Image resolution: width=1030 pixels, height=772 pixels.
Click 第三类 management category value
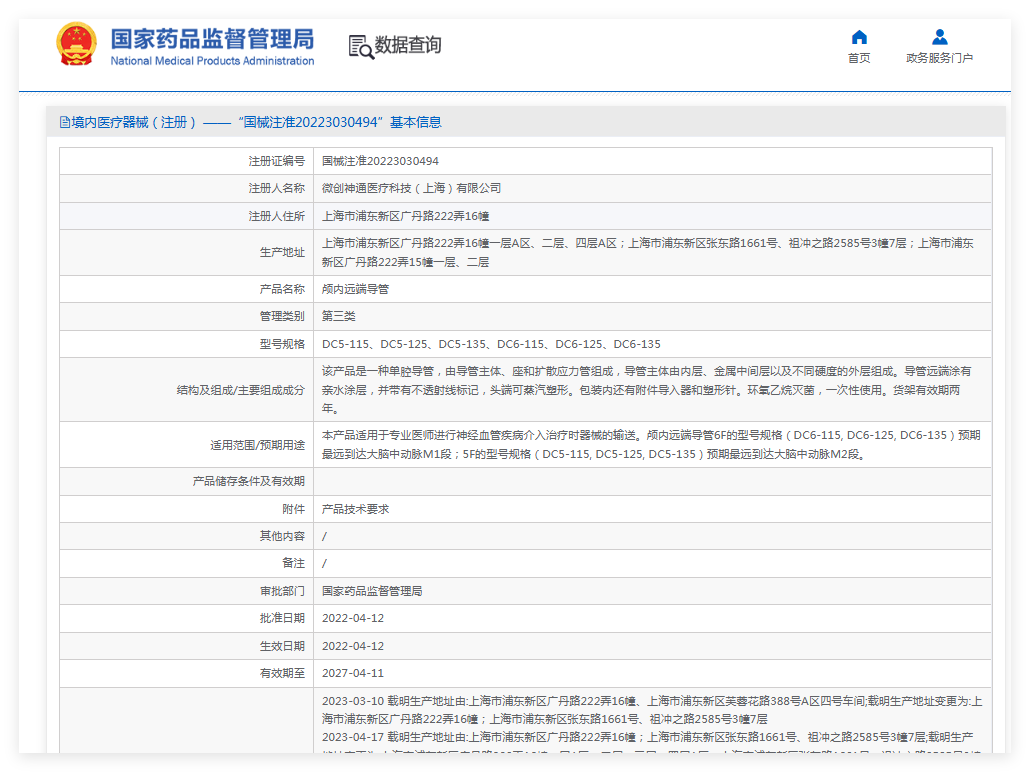click(338, 316)
